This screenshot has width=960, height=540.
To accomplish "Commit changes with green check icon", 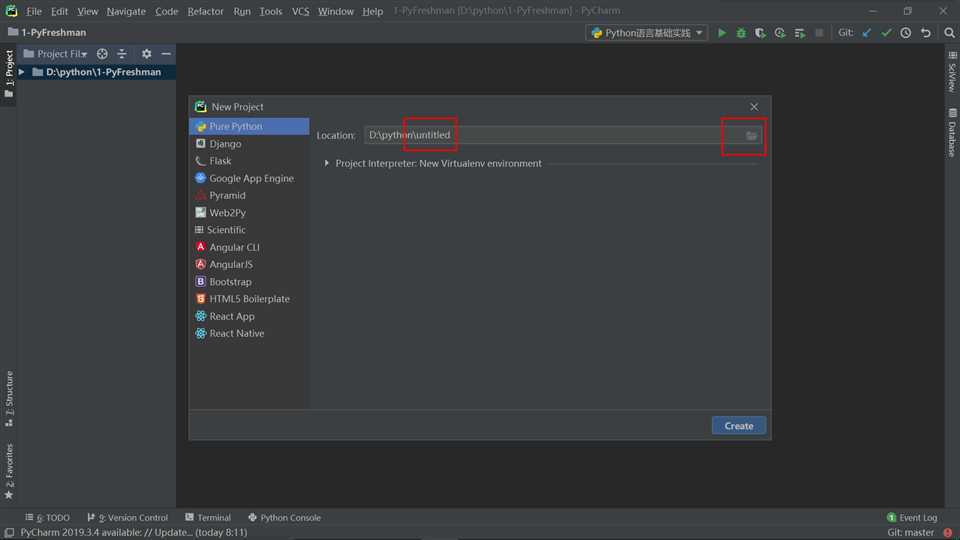I will 886,33.
